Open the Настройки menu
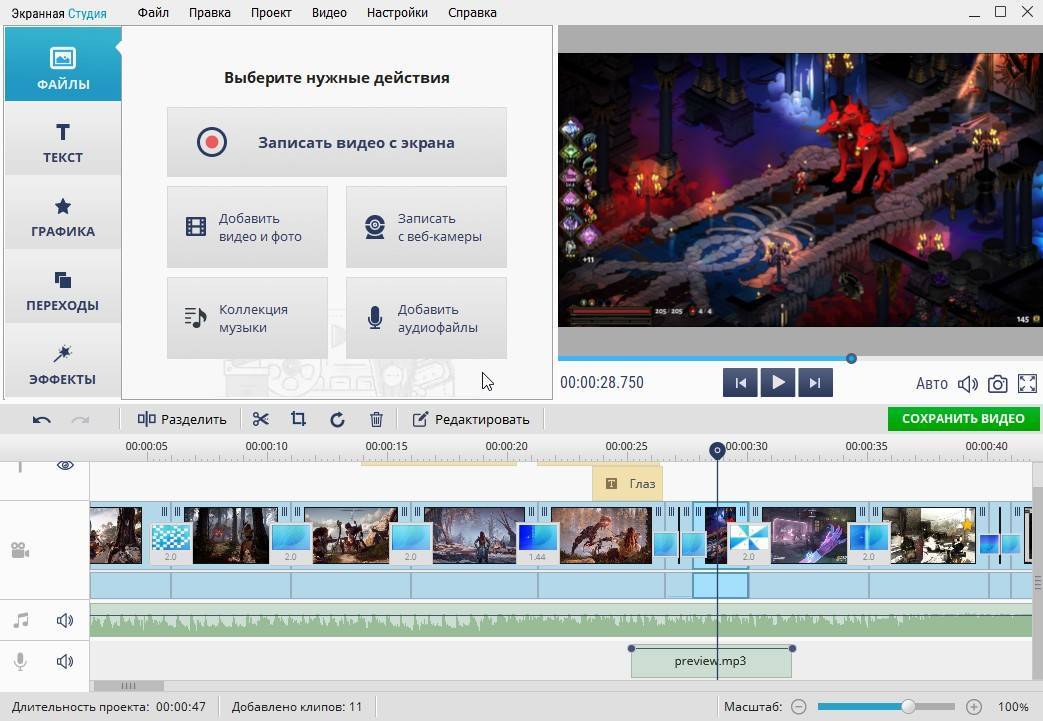 point(397,13)
